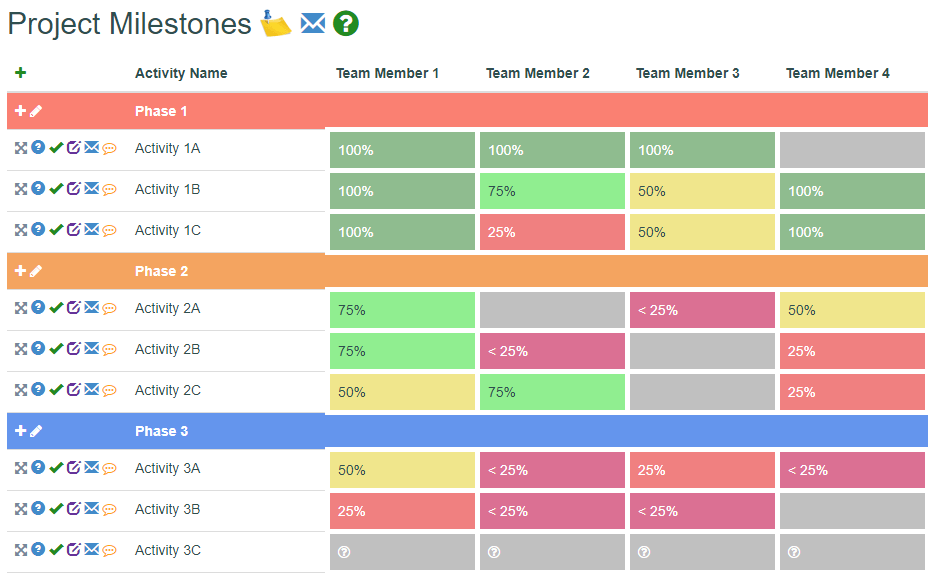Toggle the green checkmark for Activity 1B

(57, 189)
